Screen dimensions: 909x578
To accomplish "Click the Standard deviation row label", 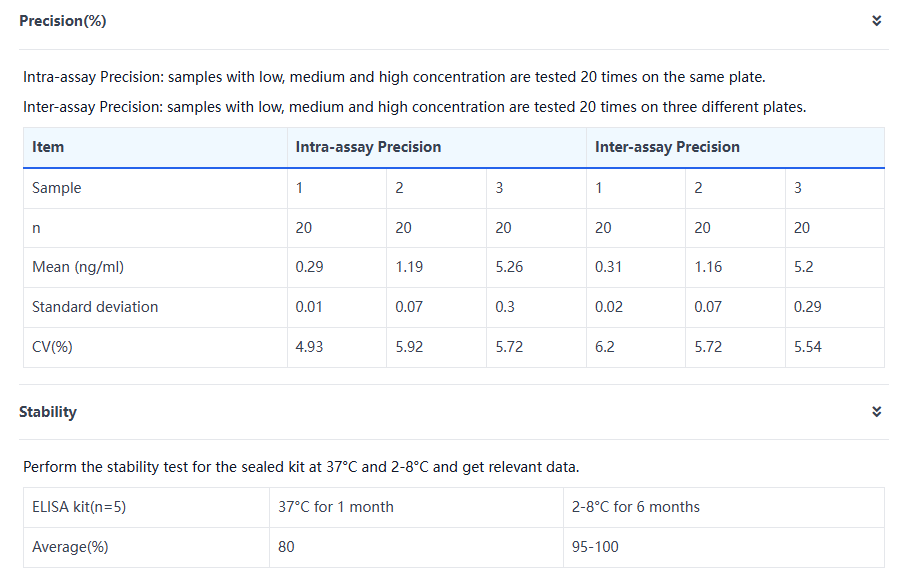I will (x=95, y=307).
